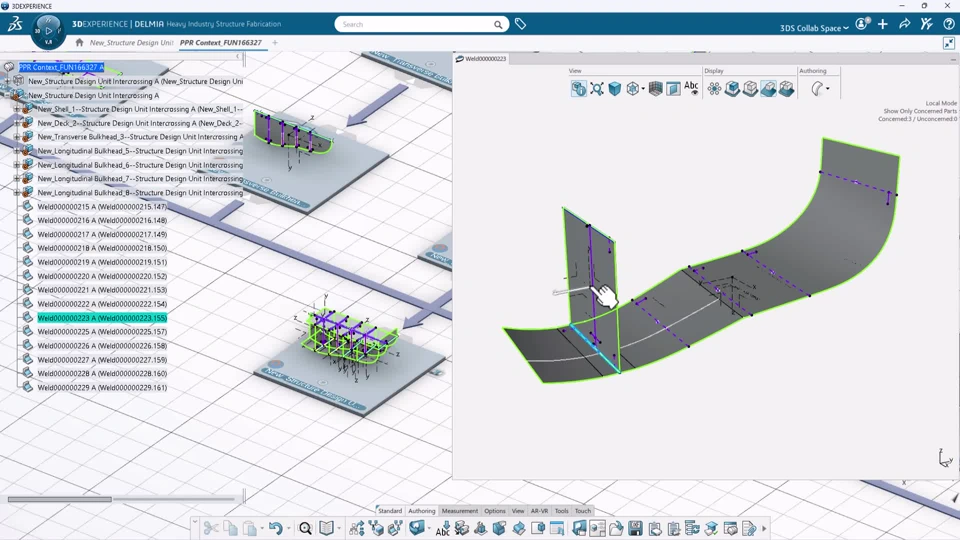Open the Options tab
Image resolution: width=960 pixels, height=540 pixels.
click(x=495, y=511)
